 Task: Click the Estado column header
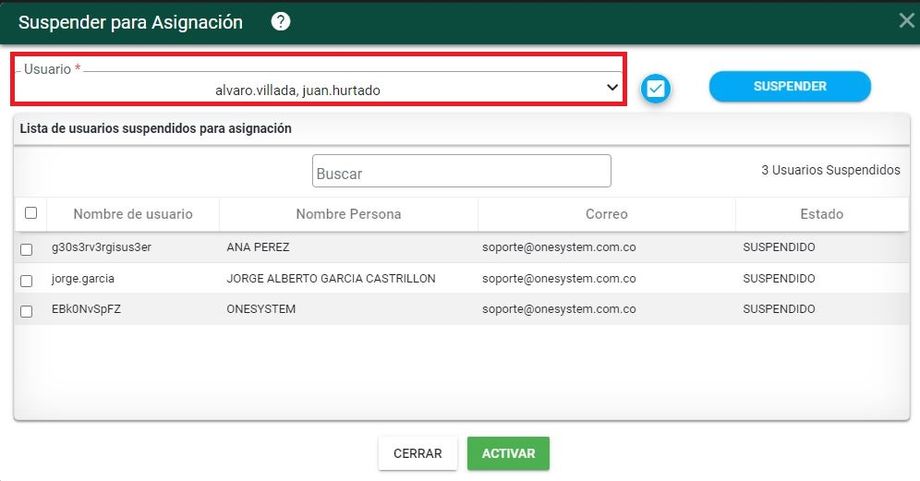point(821,214)
